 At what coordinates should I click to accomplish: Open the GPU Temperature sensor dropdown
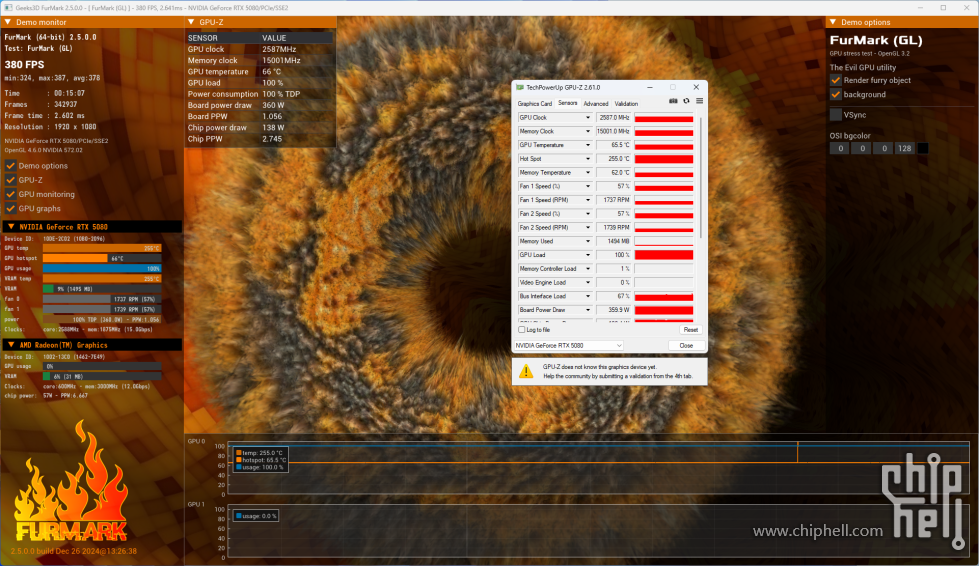click(588, 145)
